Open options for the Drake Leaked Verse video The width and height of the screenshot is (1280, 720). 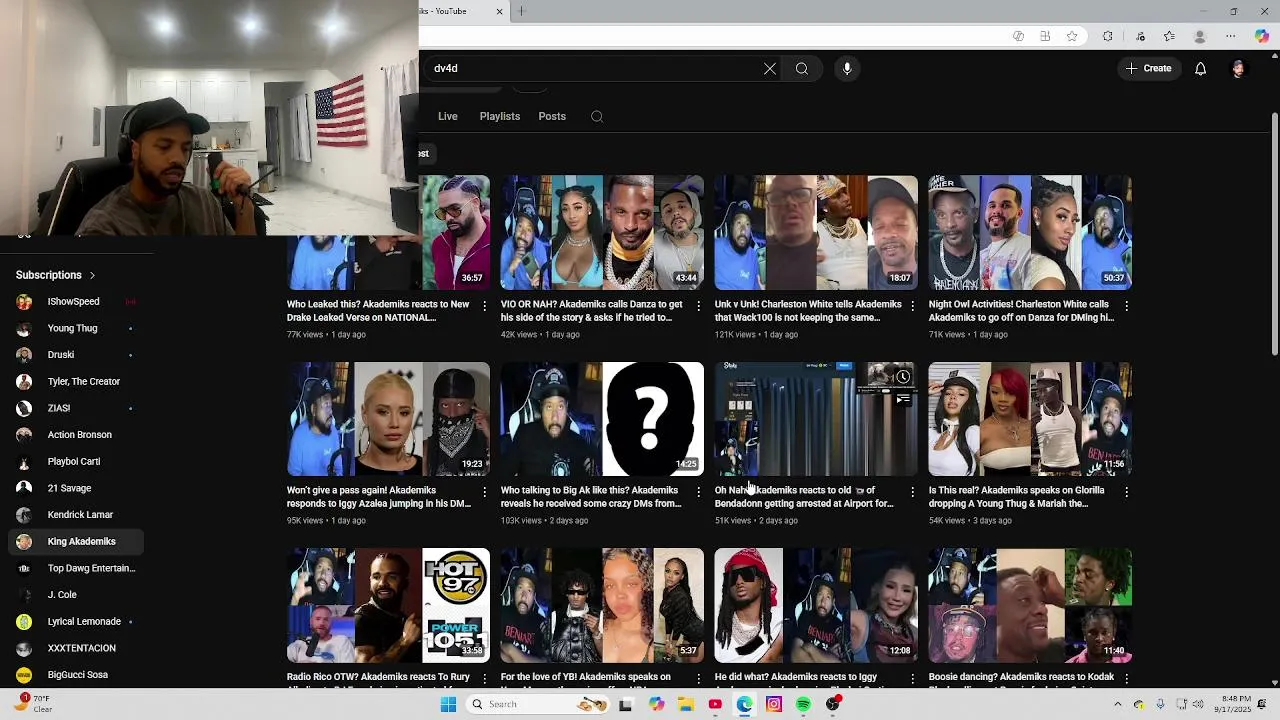pyautogui.click(x=484, y=306)
